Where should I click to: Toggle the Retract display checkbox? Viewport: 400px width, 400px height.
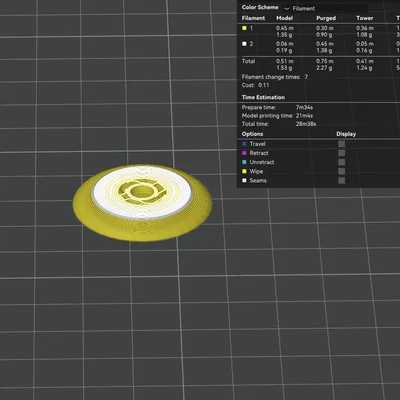[342, 153]
